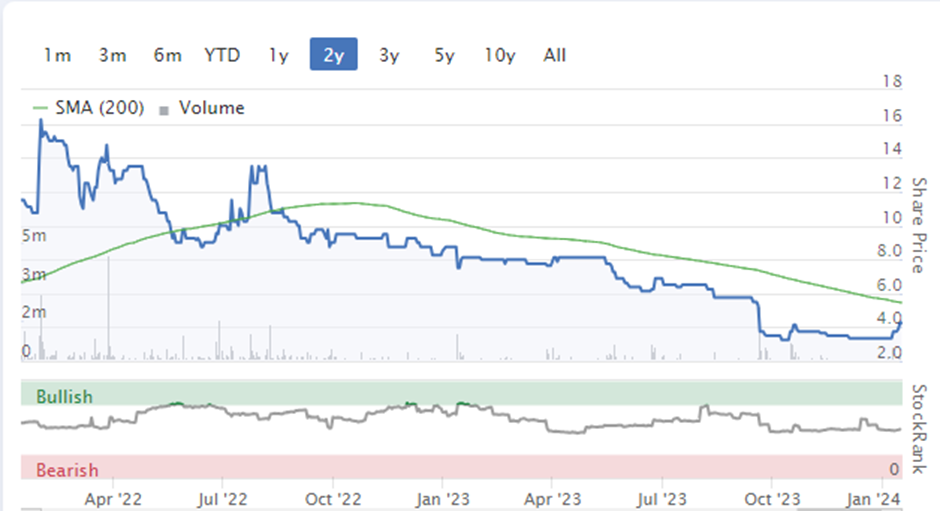The width and height of the screenshot is (940, 511).
Task: Click the 2m volume axis label
Action: click(x=34, y=312)
